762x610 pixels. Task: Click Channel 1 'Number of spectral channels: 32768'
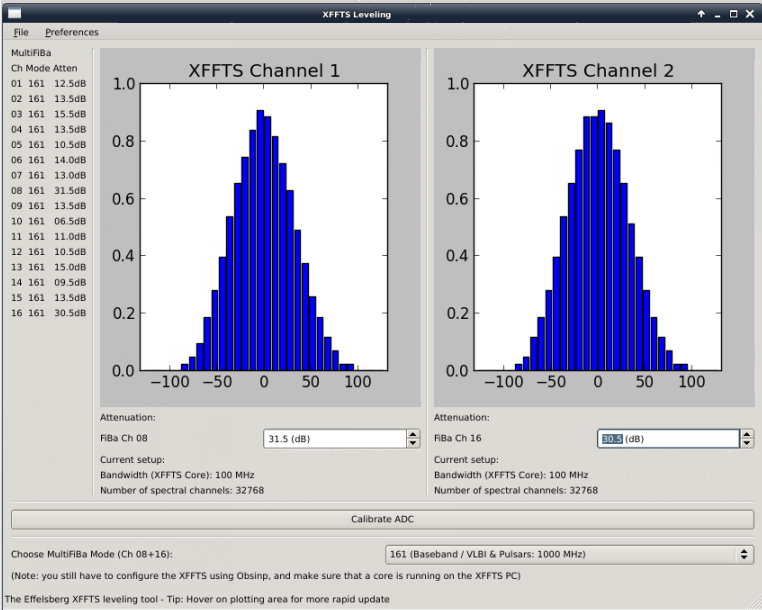(182, 490)
